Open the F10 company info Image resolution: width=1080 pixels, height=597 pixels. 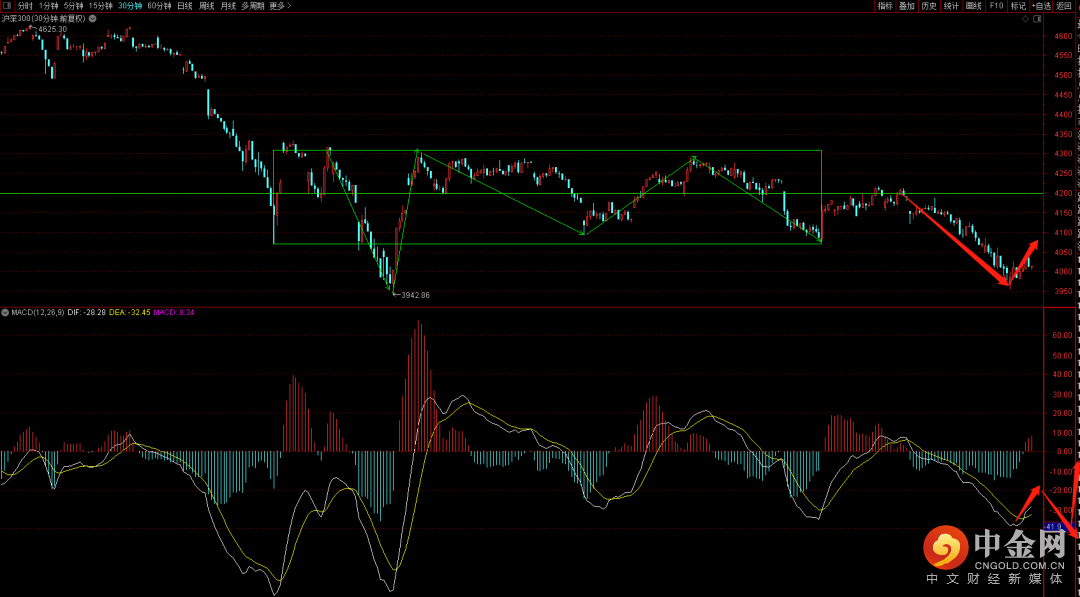tap(996, 6)
